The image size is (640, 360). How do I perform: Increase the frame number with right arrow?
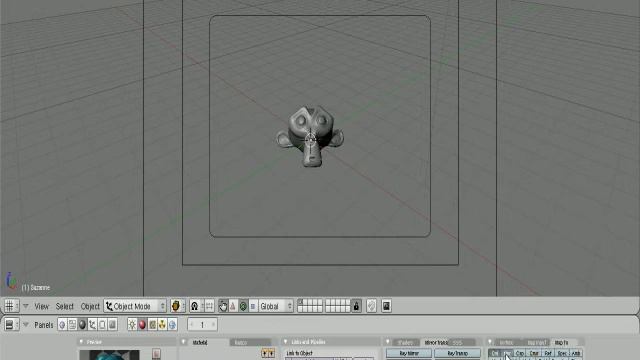click(213, 325)
